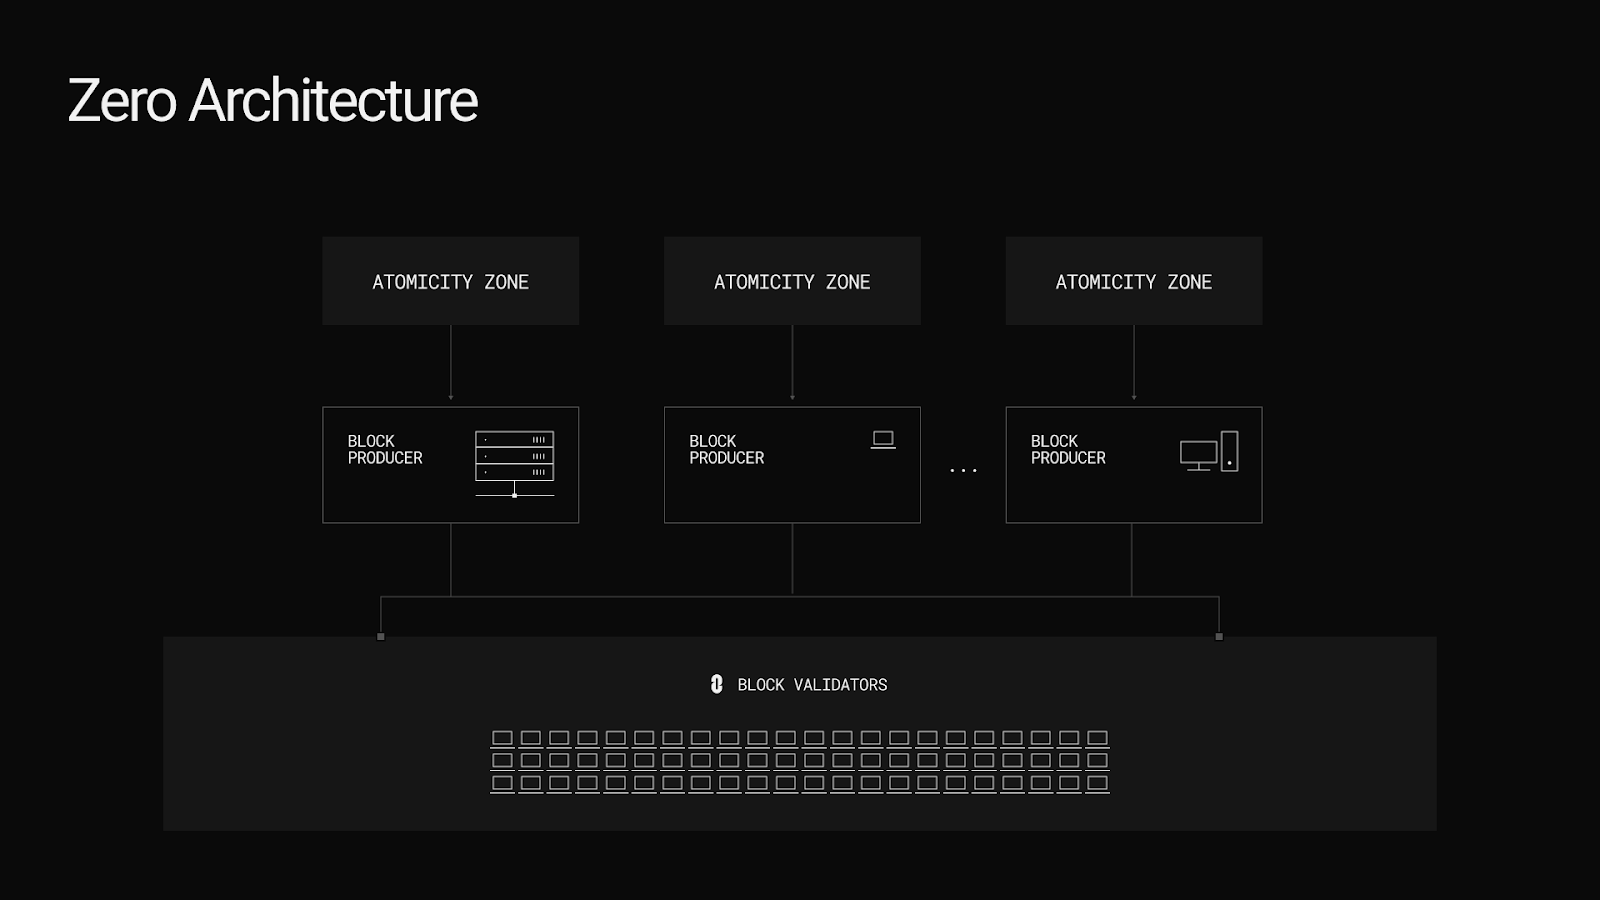The width and height of the screenshot is (1600, 900).
Task: Pick last validator laptop icon in middle row
Action: 1097,761
